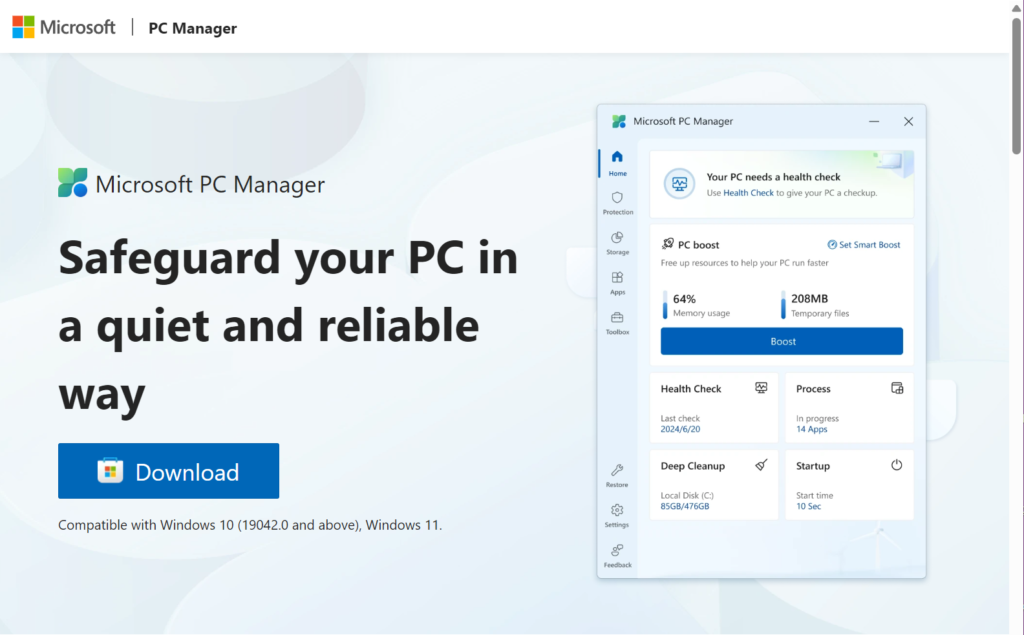Click the Feedback icon in the sidebar
The image size is (1024, 635).
617,550
